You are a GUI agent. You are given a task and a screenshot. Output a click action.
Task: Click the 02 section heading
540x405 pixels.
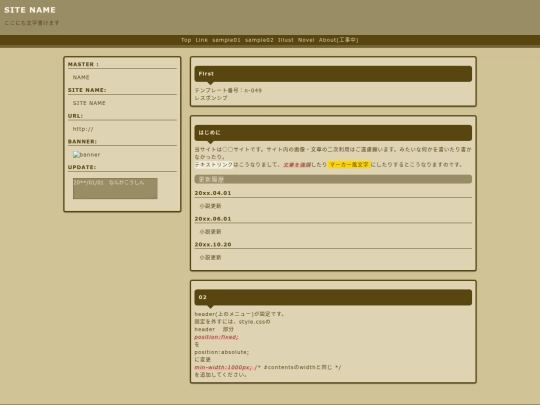333,297
